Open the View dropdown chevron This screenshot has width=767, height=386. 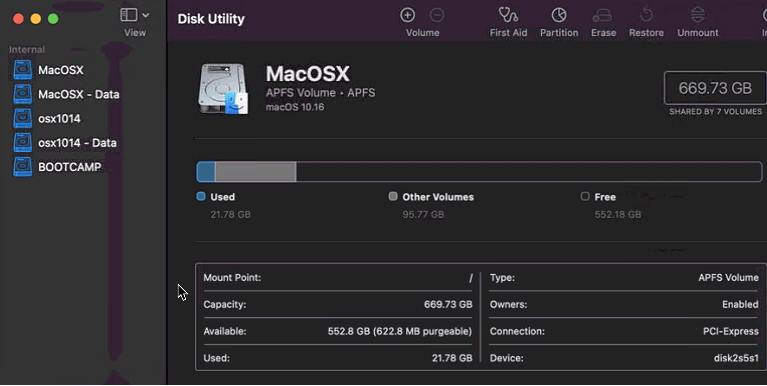(x=145, y=15)
